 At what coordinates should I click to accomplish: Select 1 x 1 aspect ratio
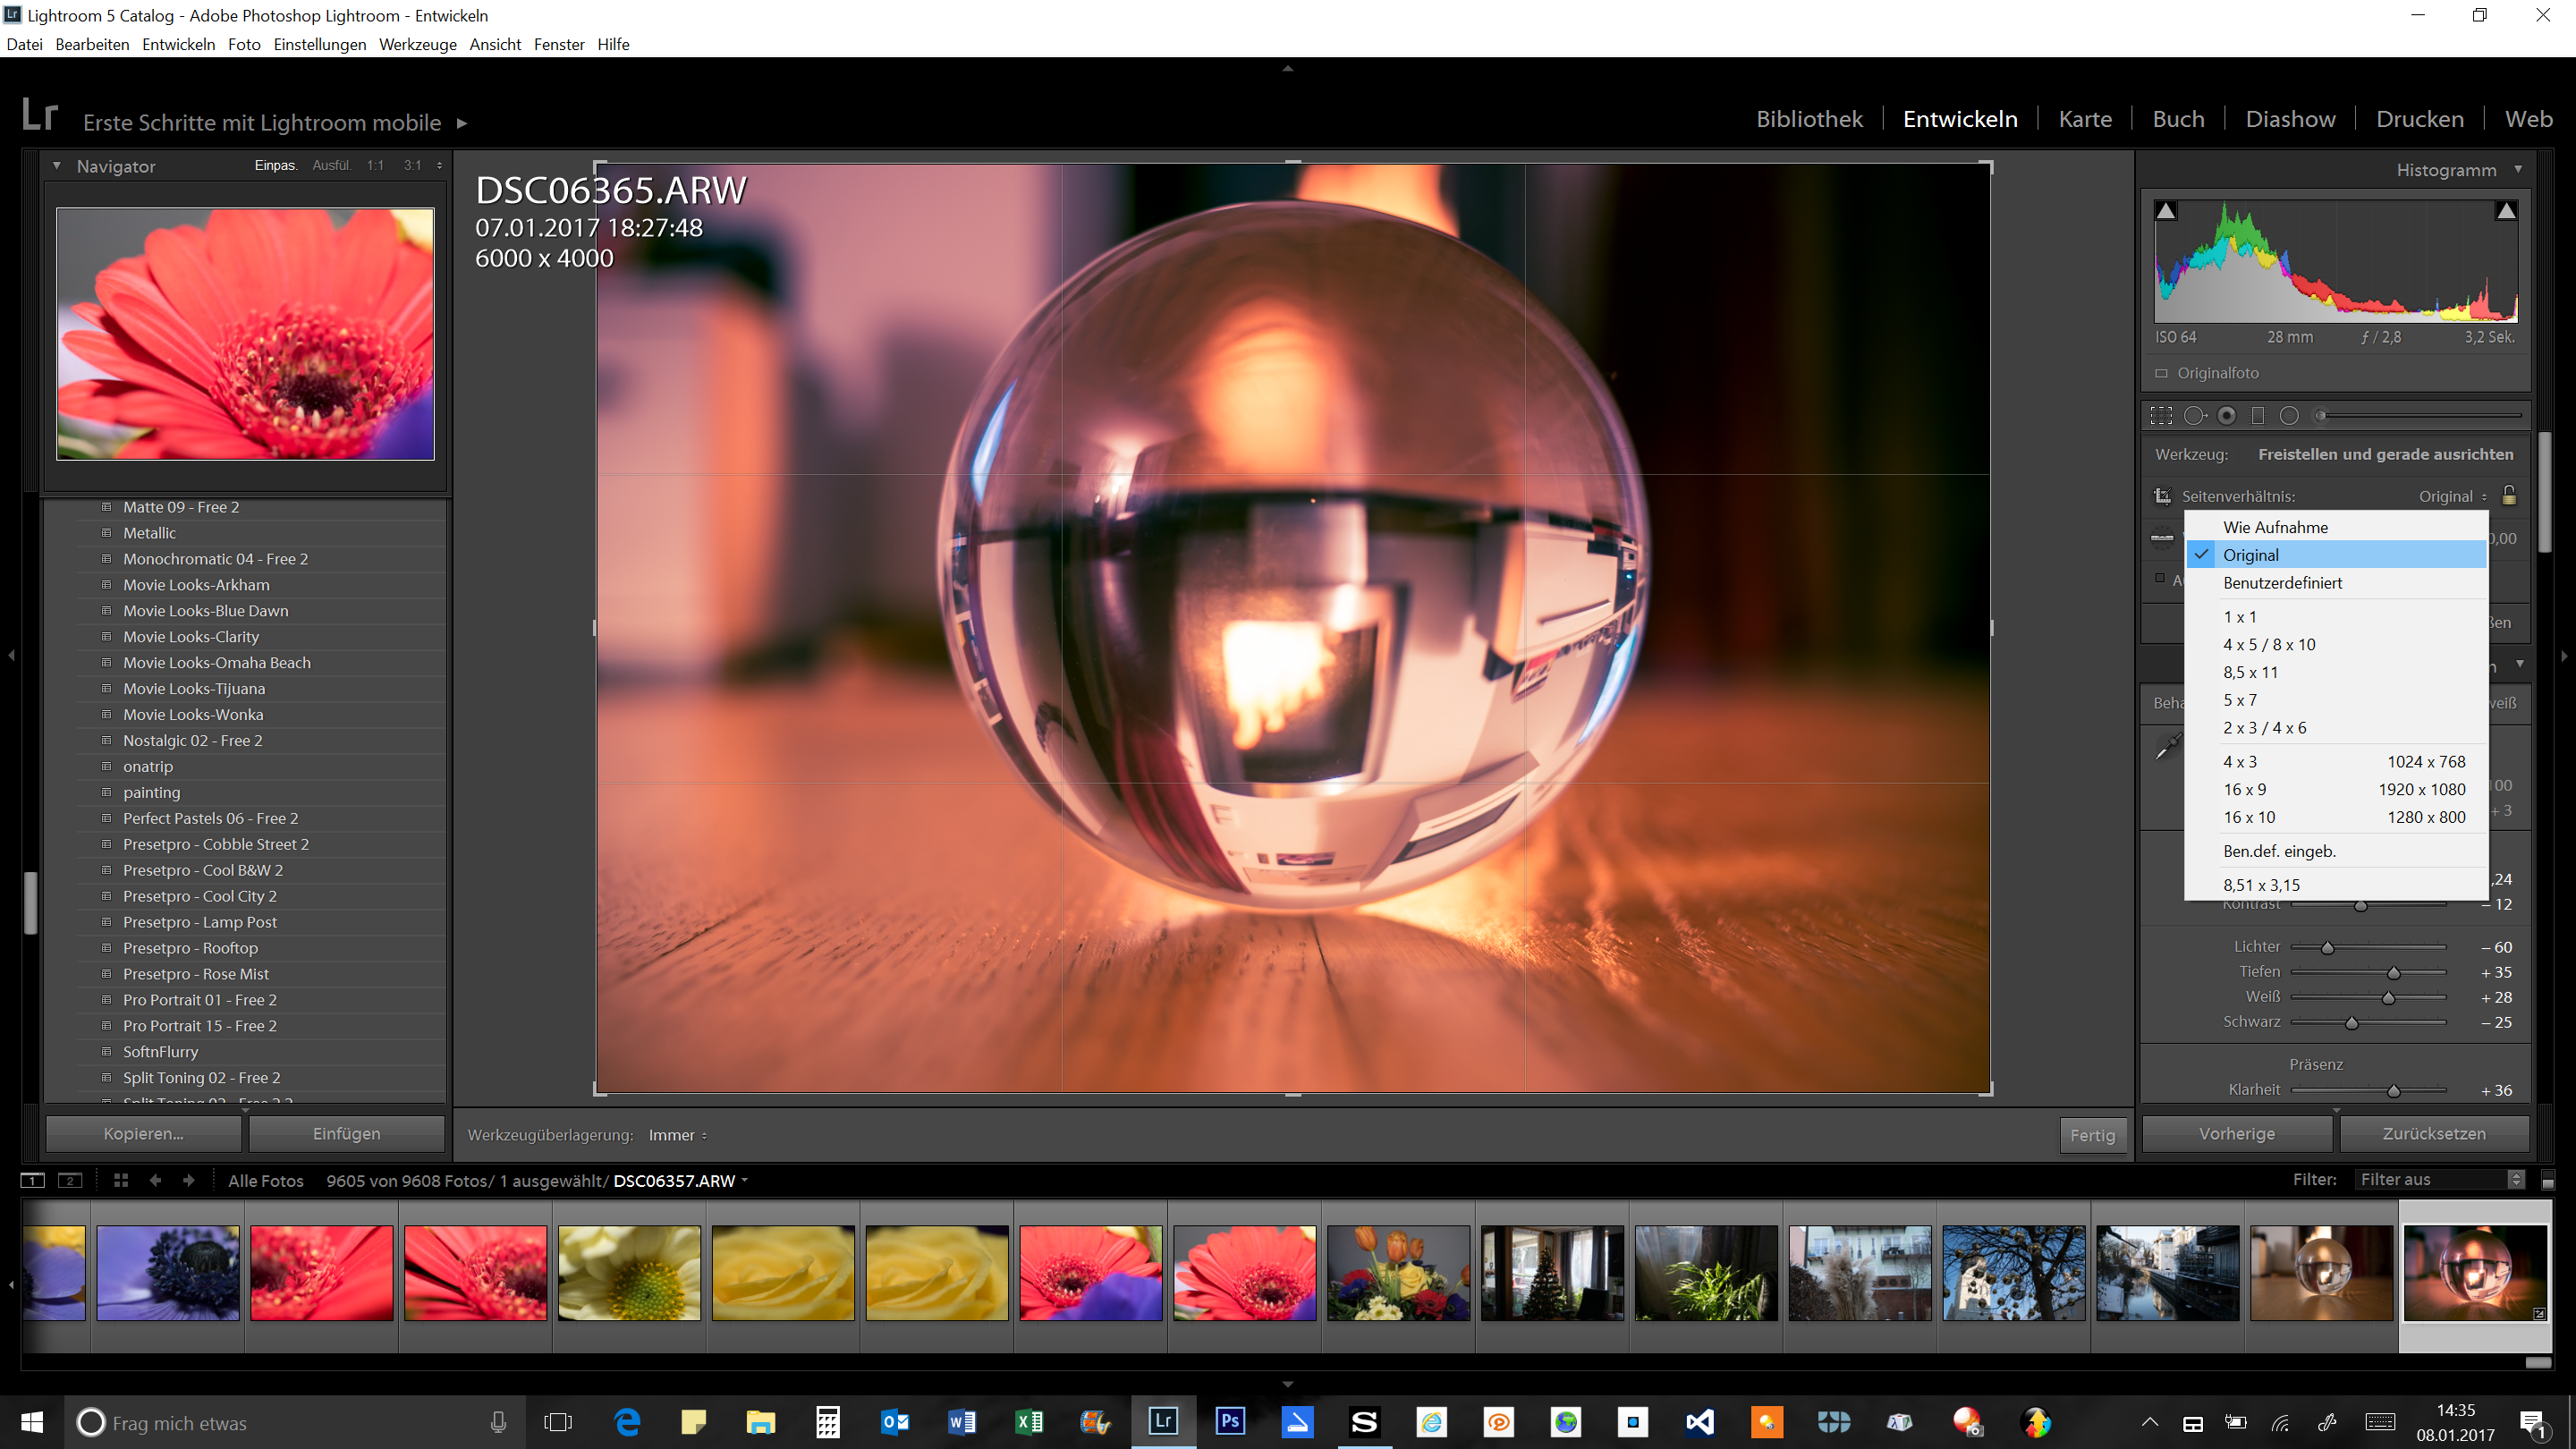(2336, 617)
